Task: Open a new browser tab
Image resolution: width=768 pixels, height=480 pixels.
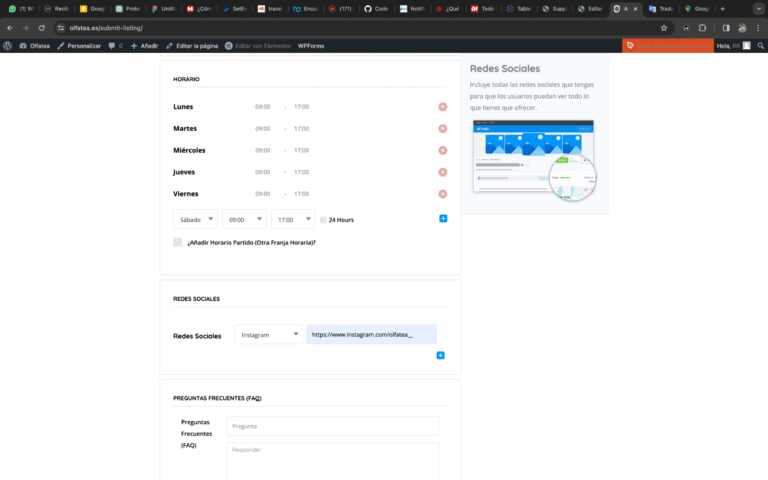Action: [722, 9]
